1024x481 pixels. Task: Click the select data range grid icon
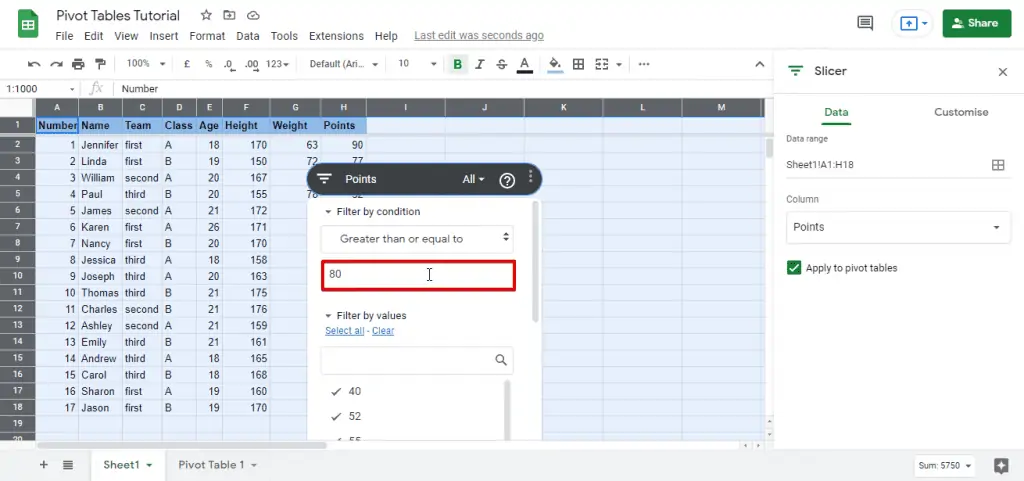coord(998,165)
